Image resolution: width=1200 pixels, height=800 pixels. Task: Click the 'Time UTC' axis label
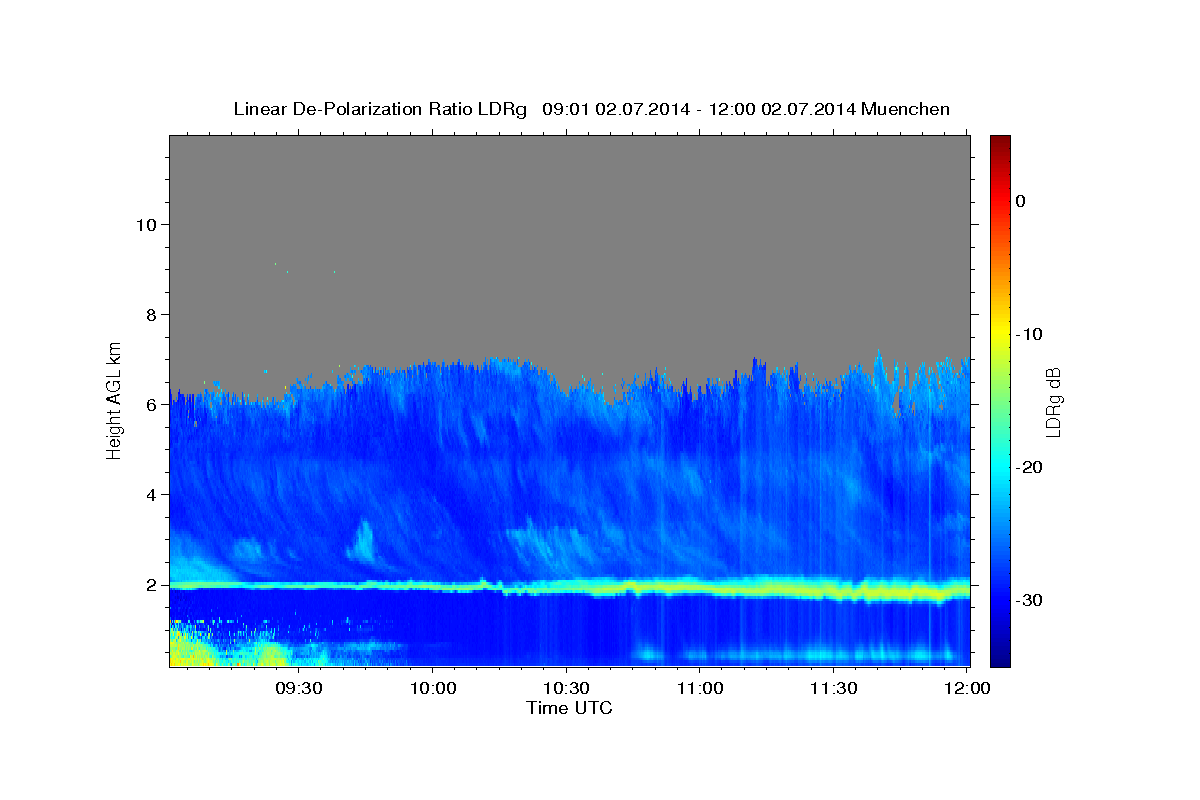pos(569,708)
